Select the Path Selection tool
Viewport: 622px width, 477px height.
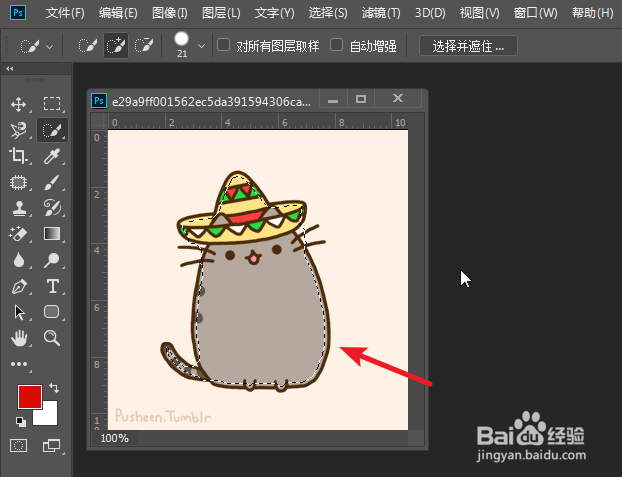(19, 312)
